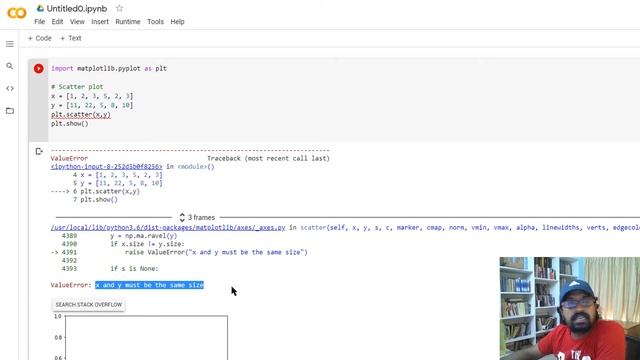Open the table of contents sidebar
Image resolution: width=640 pixels, height=360 pixels.
click(x=10, y=44)
